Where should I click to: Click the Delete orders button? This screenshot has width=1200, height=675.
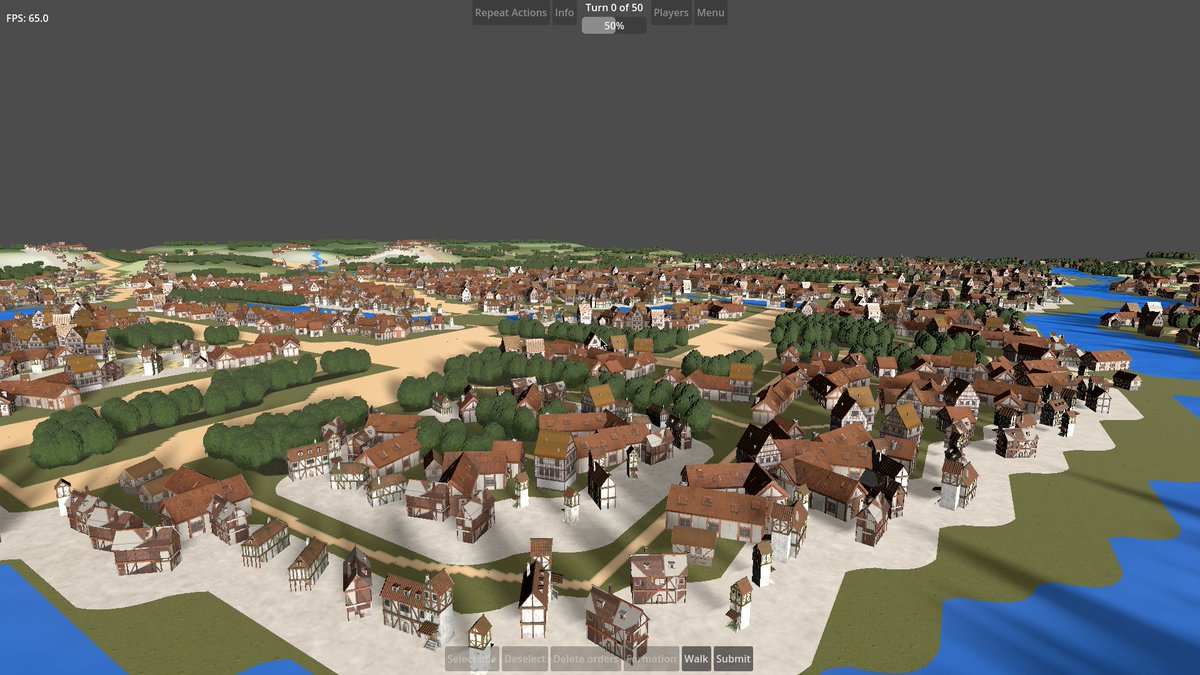tap(585, 659)
